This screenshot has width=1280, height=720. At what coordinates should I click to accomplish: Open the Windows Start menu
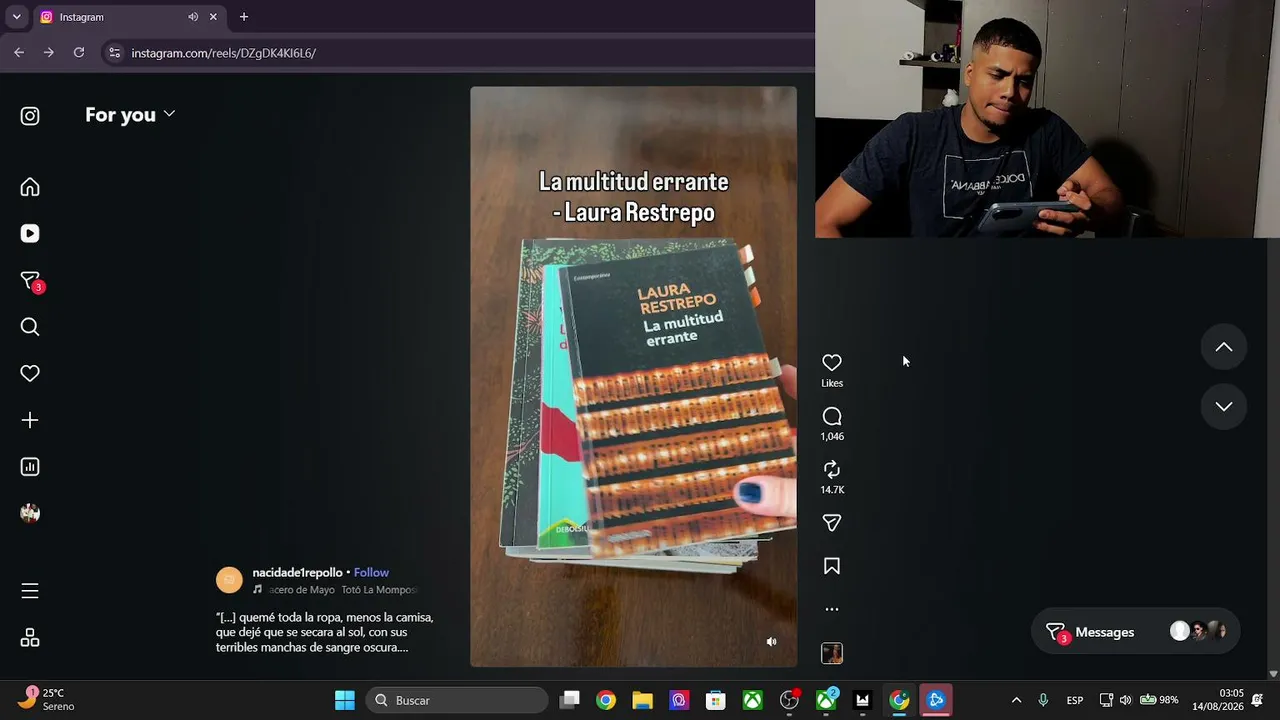345,700
